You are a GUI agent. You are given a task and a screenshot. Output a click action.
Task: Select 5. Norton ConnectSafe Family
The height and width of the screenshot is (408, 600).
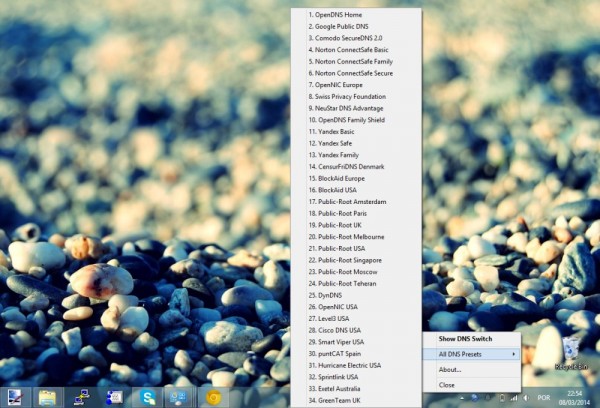coord(356,62)
